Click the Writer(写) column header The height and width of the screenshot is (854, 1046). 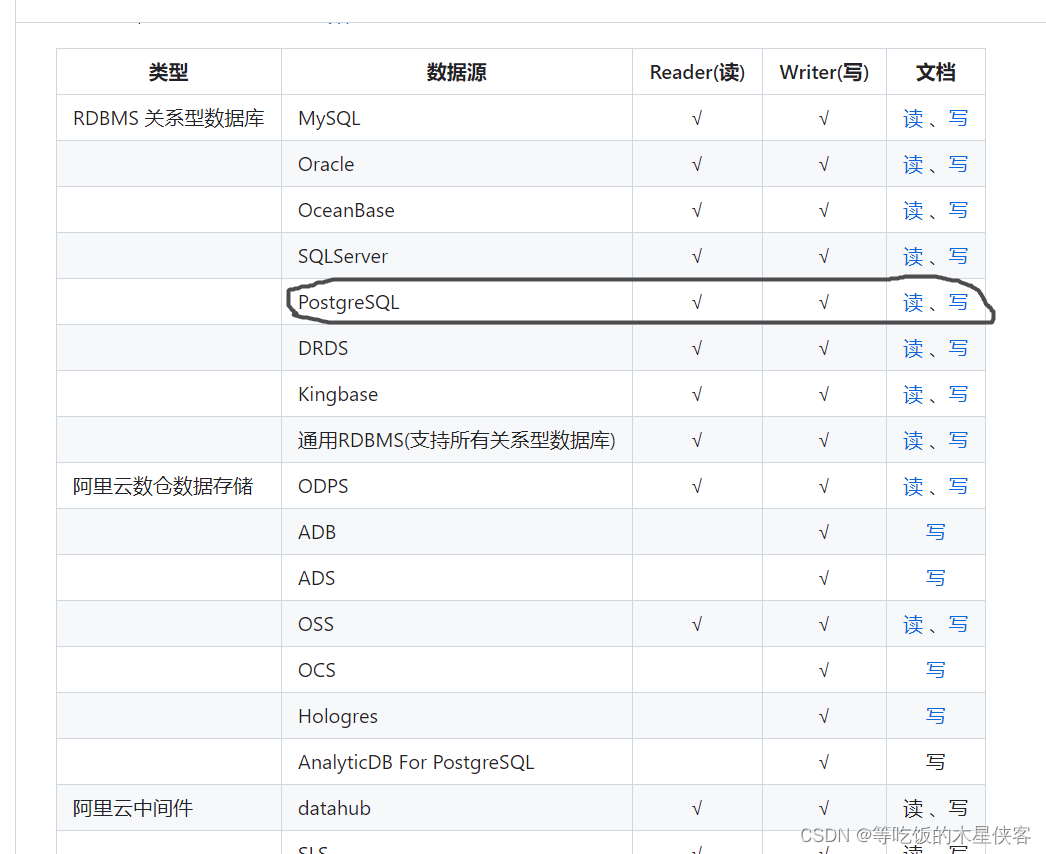pyautogui.click(x=825, y=71)
